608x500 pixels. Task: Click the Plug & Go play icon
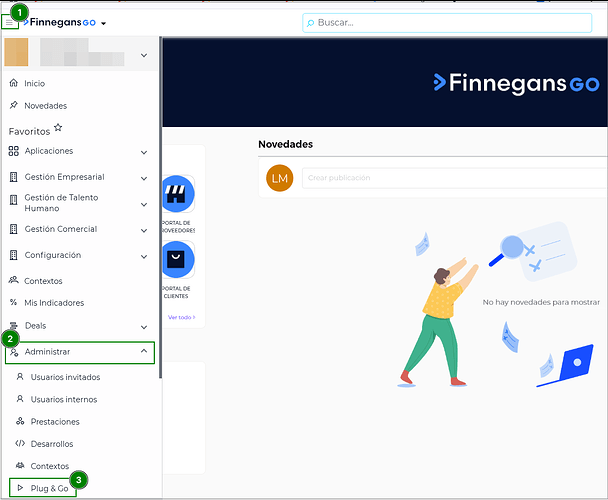(x=20, y=488)
